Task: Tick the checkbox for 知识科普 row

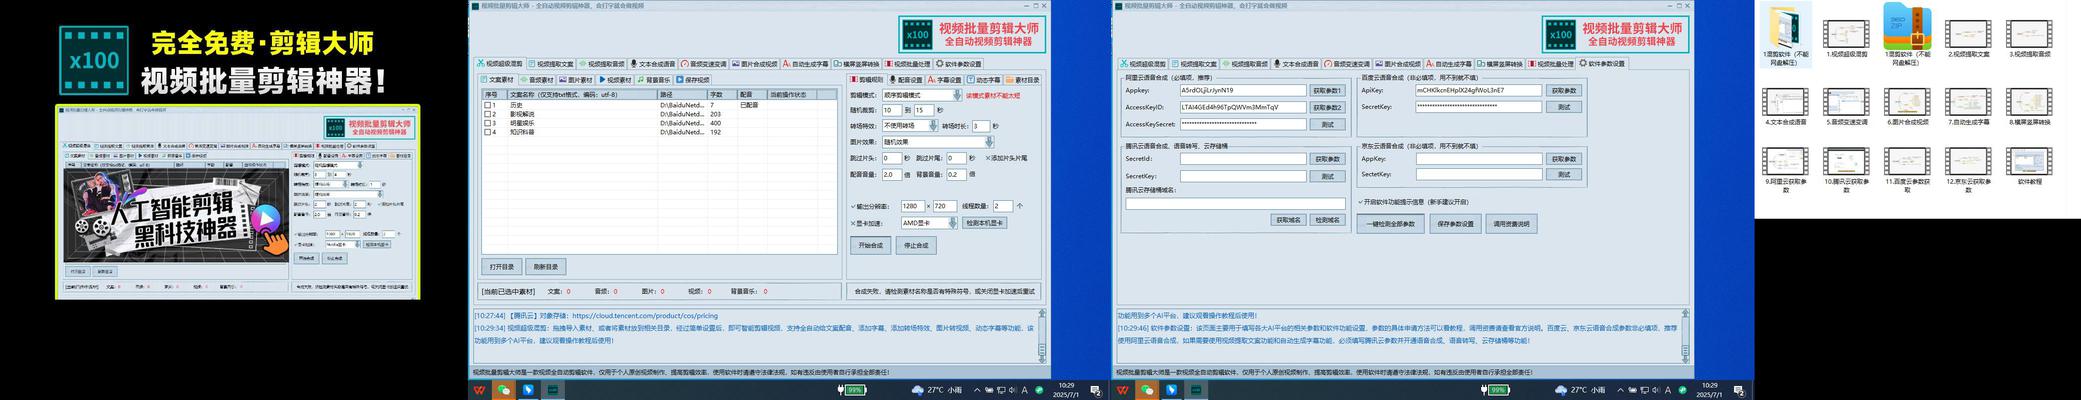Action: click(x=489, y=132)
